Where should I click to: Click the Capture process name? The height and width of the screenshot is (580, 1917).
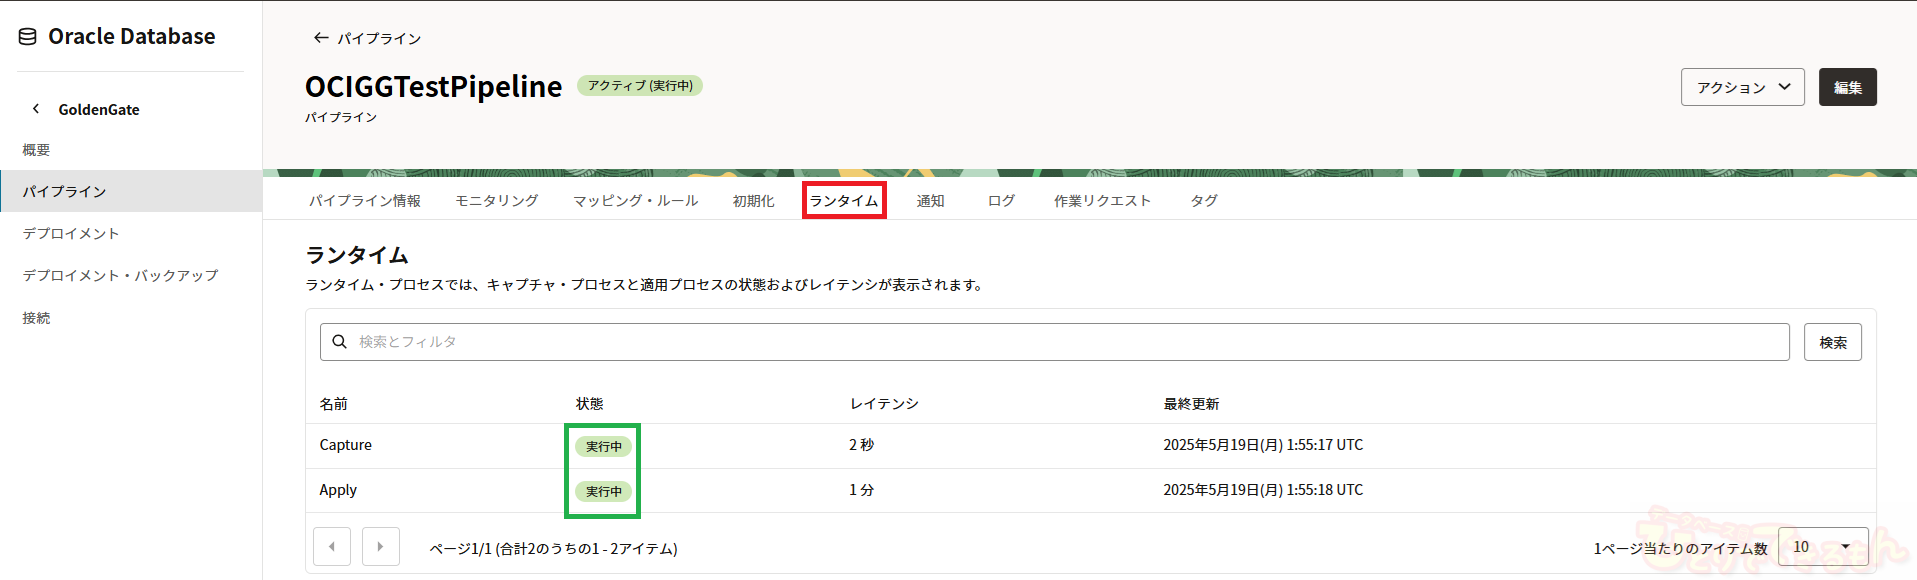[346, 445]
